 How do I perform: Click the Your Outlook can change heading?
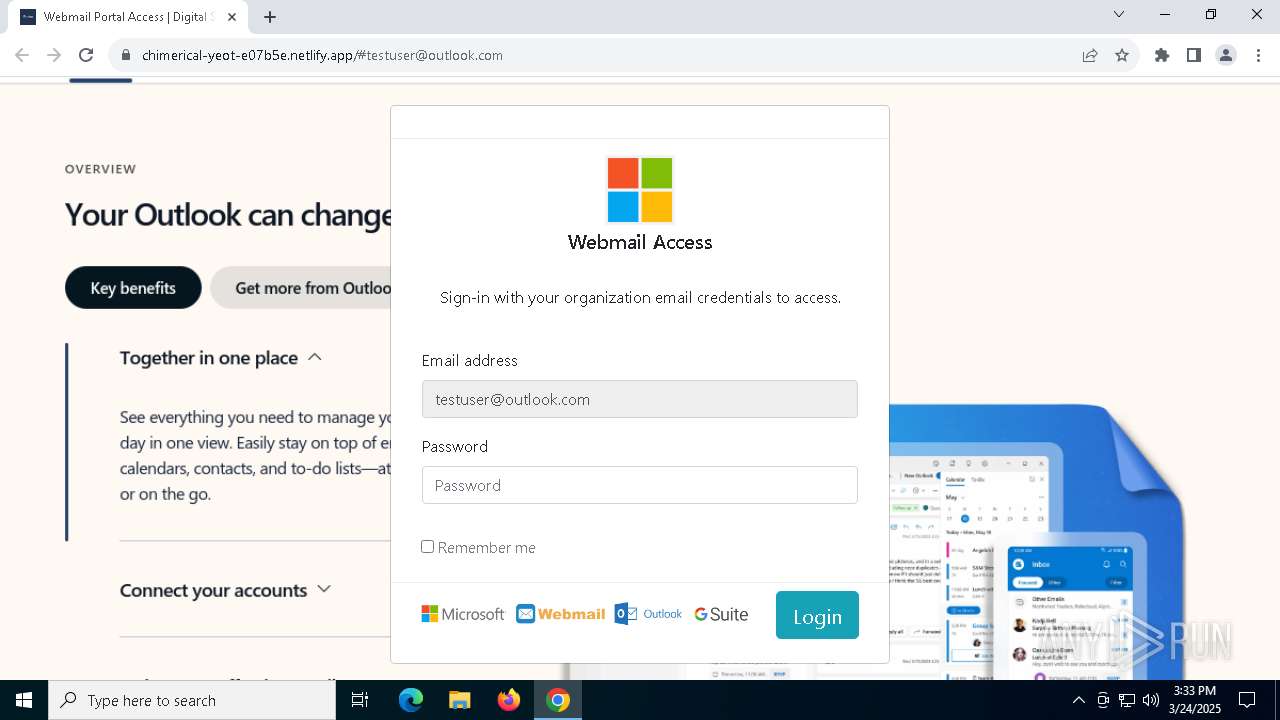click(x=228, y=215)
